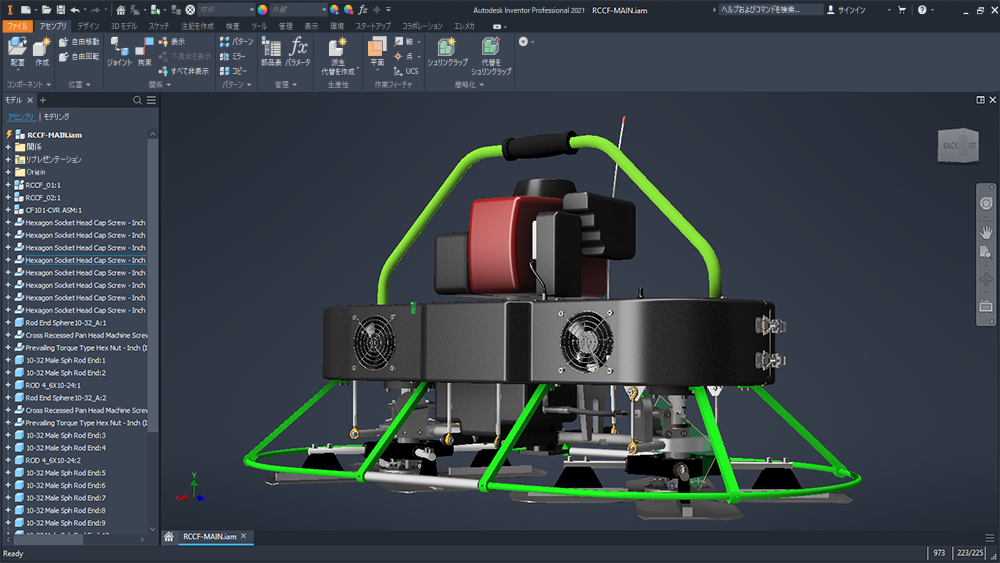Activate the 拘束 constrain tool
This screenshot has height=563, width=1000.
click(145, 51)
